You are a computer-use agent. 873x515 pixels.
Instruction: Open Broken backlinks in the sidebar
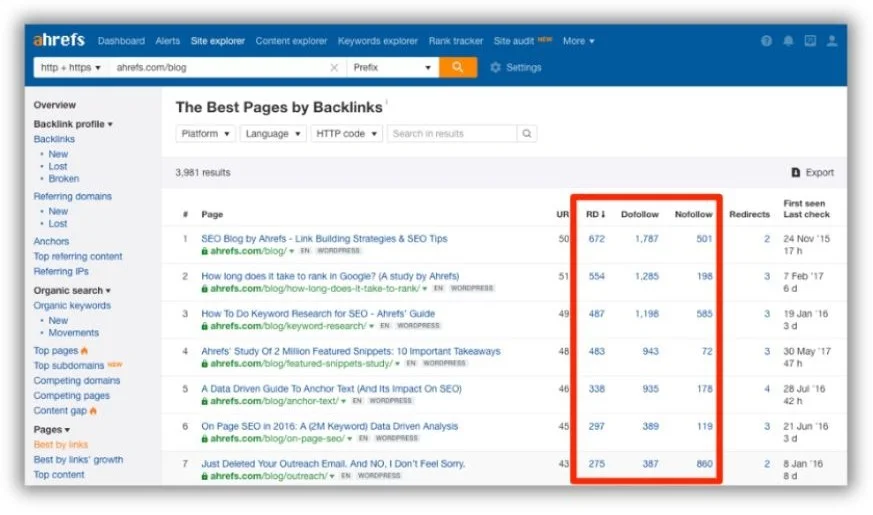point(63,179)
